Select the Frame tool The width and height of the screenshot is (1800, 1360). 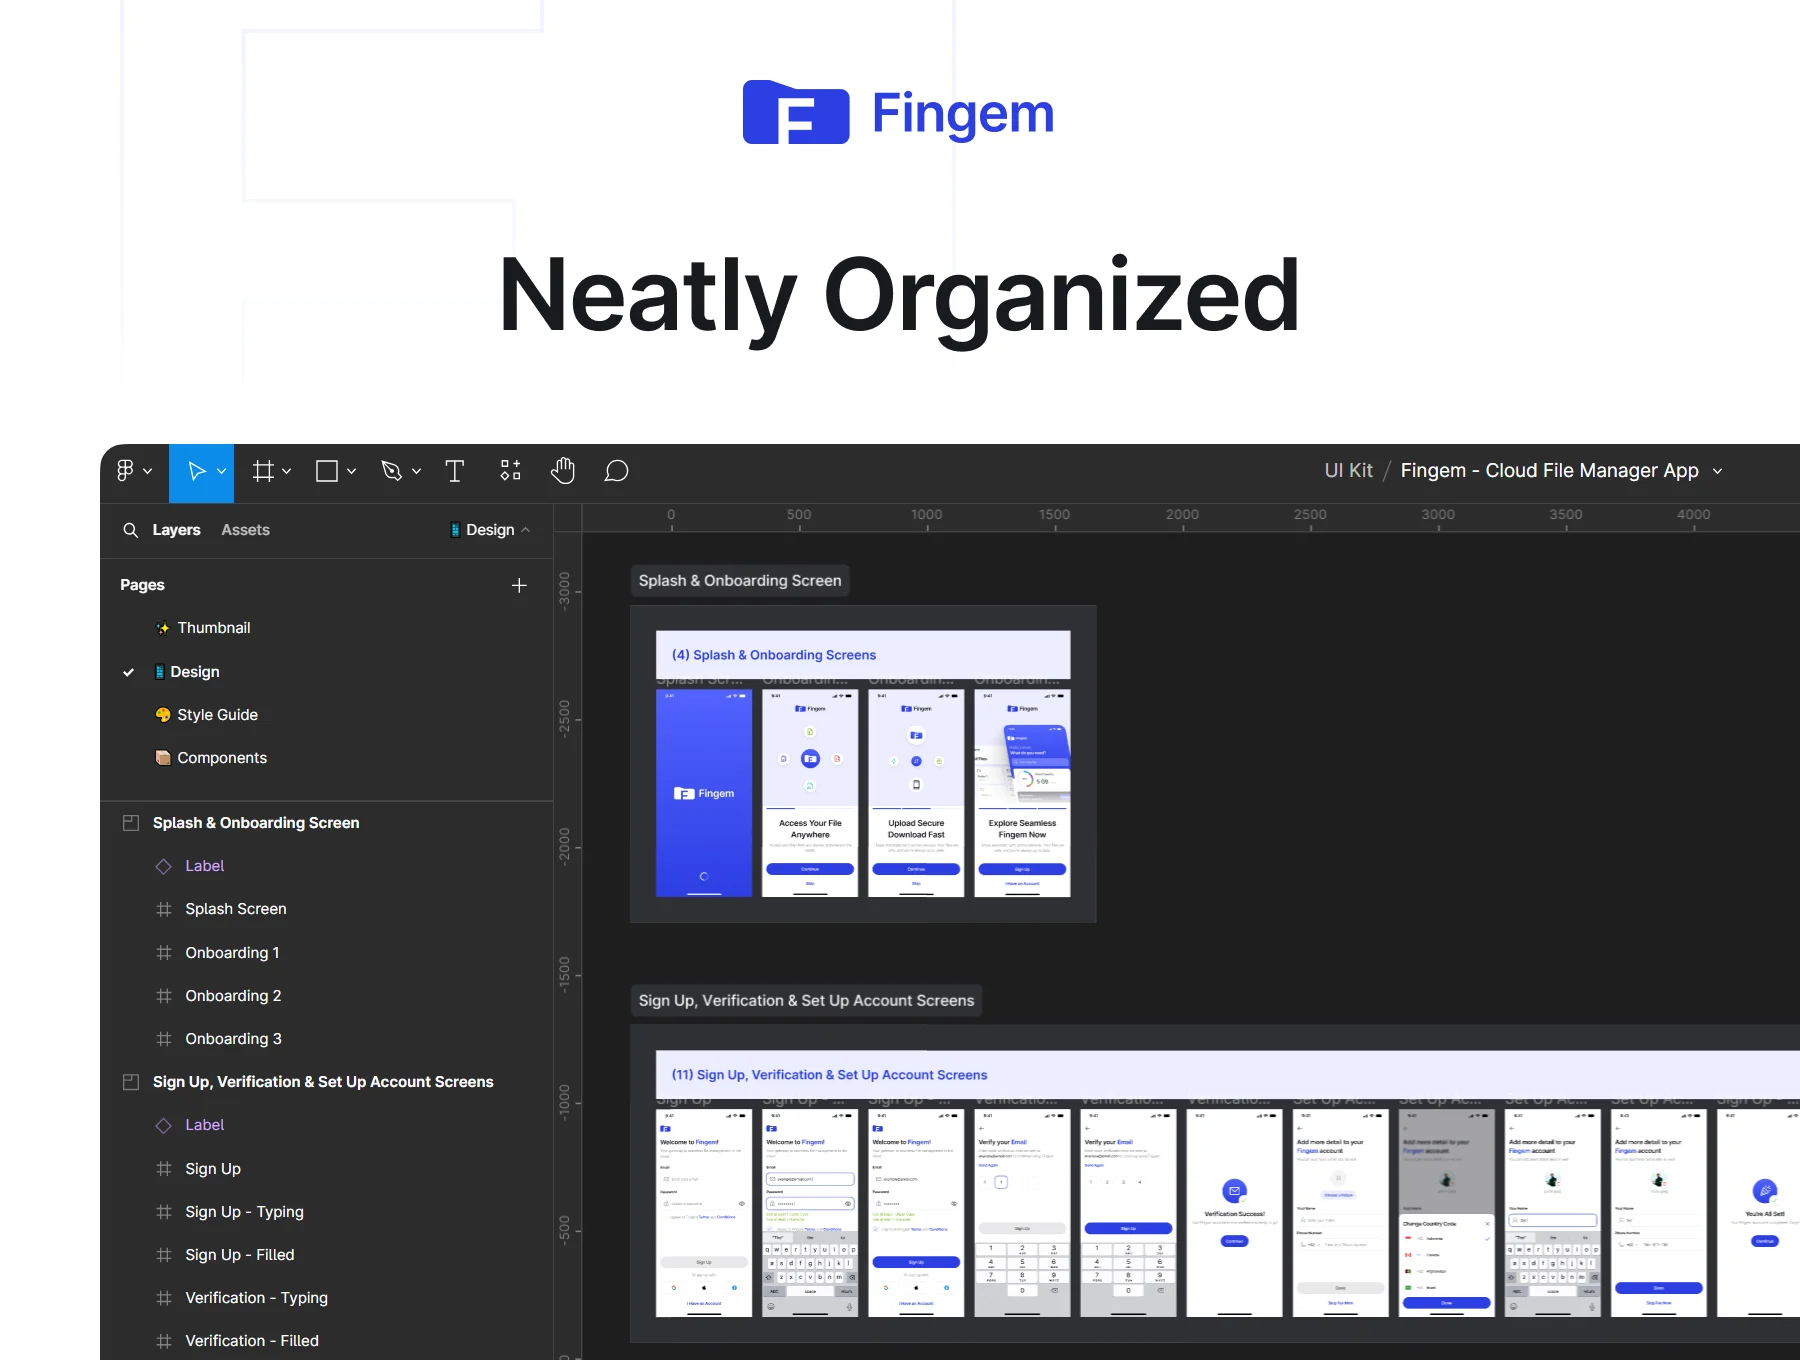coord(263,471)
